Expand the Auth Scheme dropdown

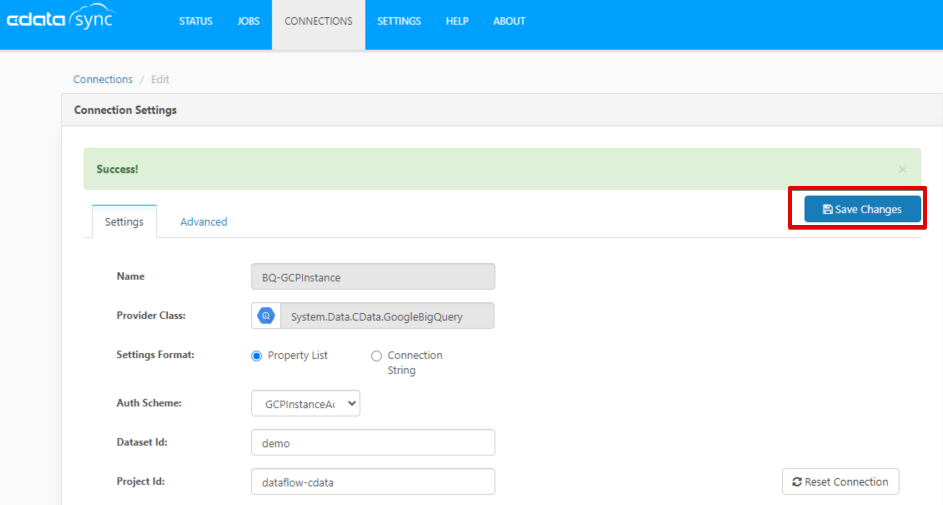pos(306,403)
